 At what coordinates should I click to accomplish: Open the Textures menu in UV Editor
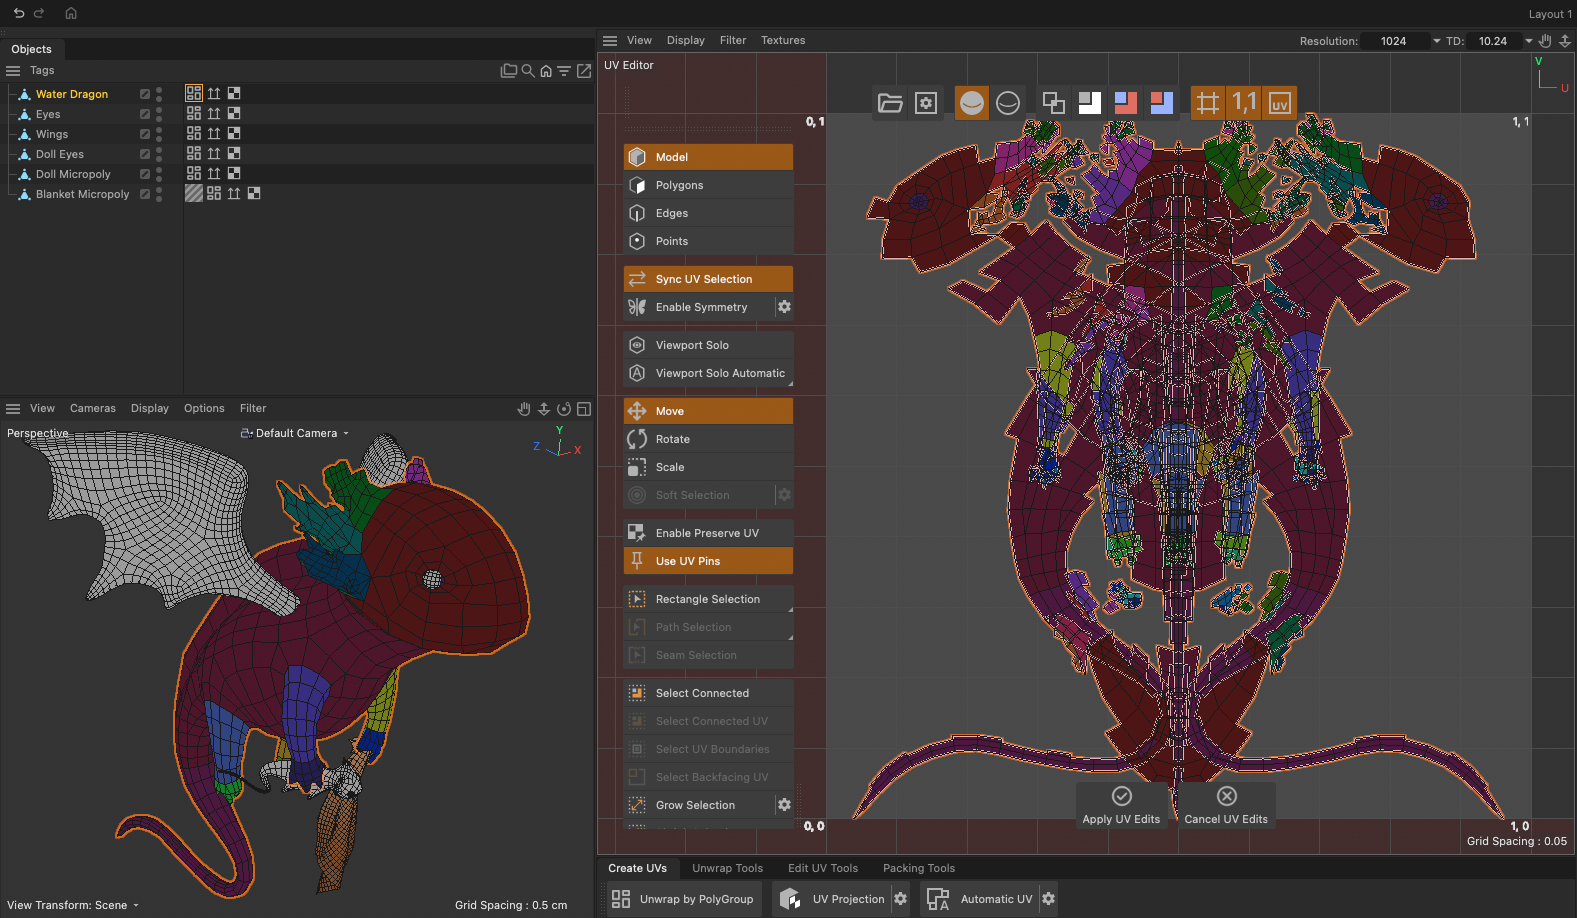(x=783, y=40)
